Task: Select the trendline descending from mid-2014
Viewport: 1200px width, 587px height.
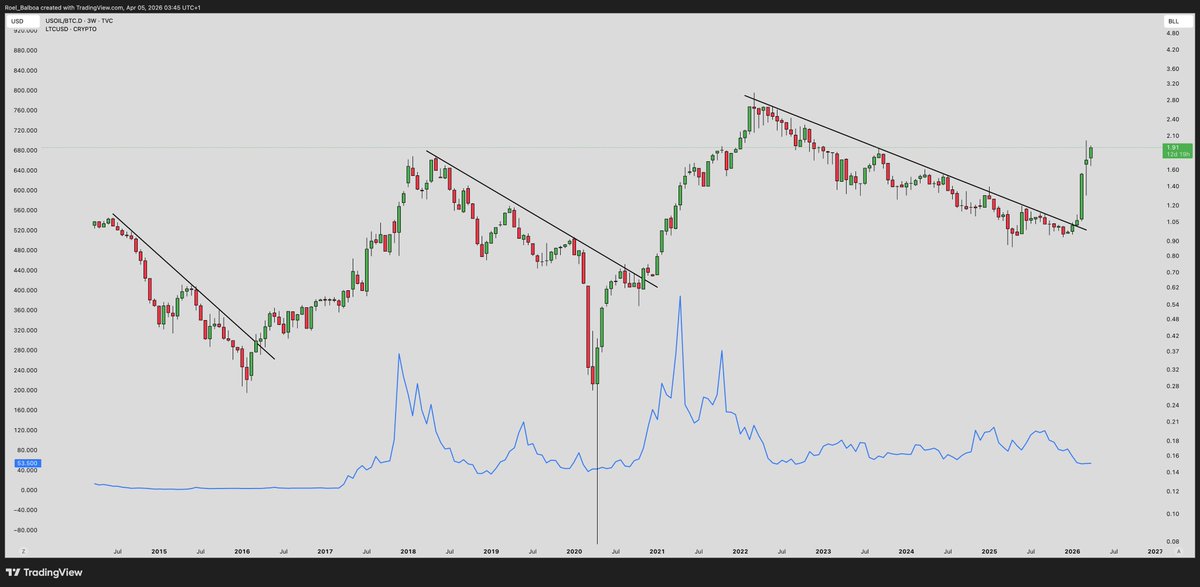Action: point(193,287)
